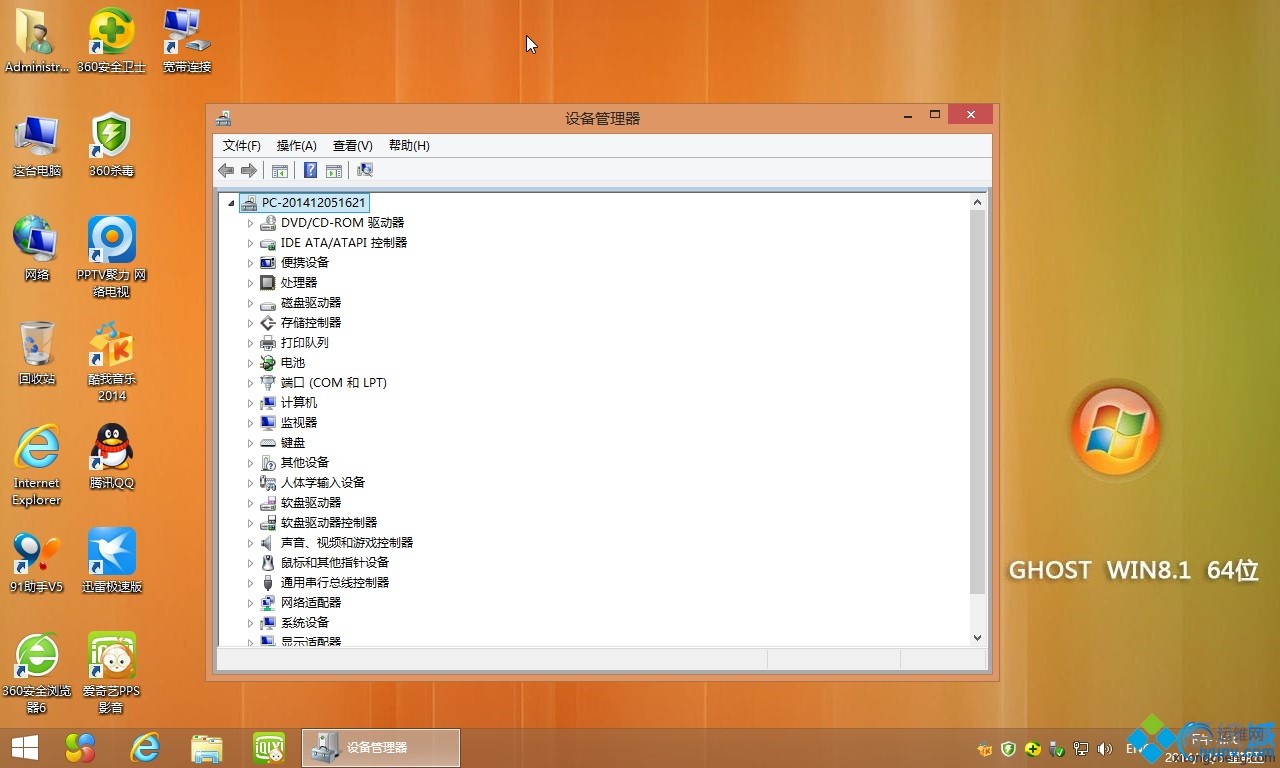This screenshot has height=768, width=1280.
Task: Open File Explorer from the taskbar
Action: tap(207, 748)
